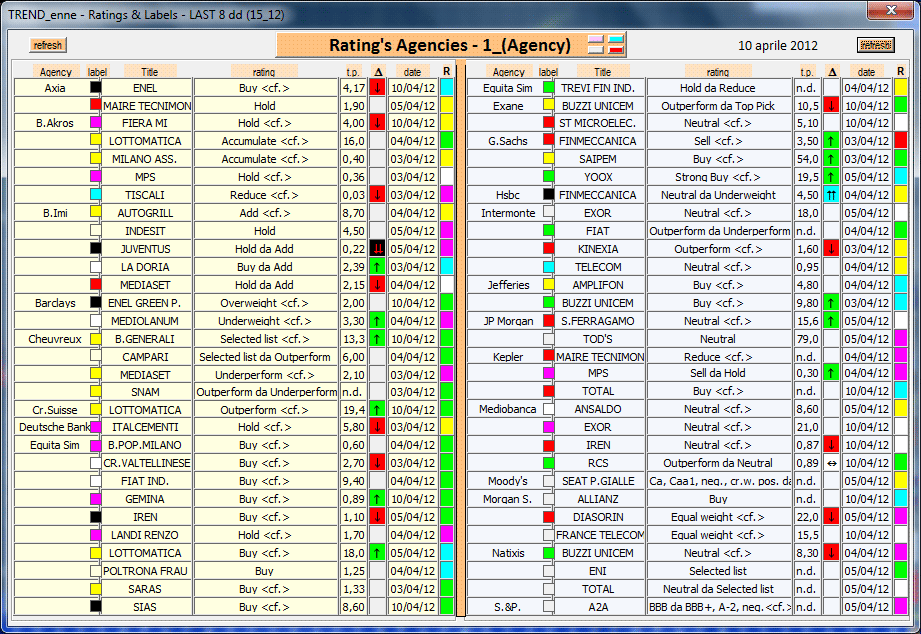Click the magenta label square next to FIERA MI

95,122
